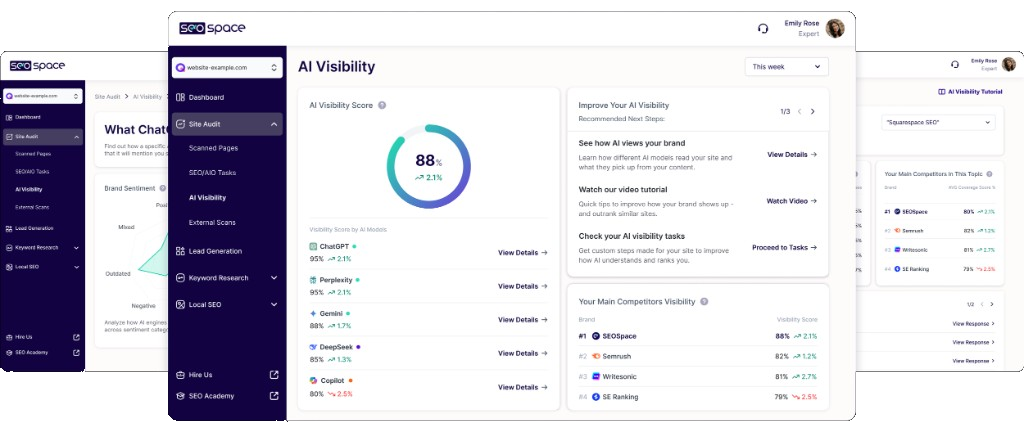The height and width of the screenshot is (432, 1024).
Task: Click SEO Academy graduation cap icon, front window
Action: 181,396
